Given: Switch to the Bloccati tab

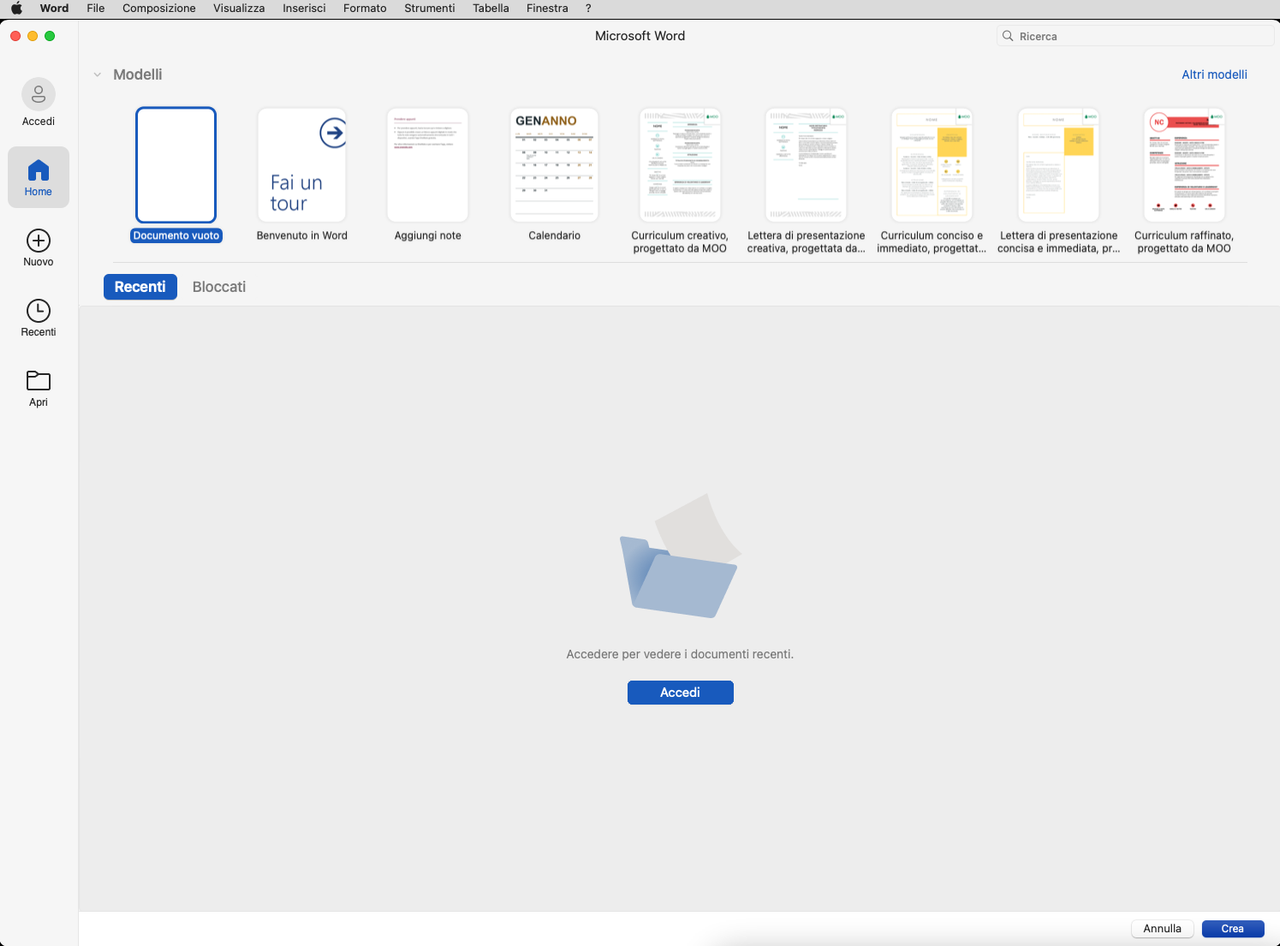Looking at the screenshot, I should (x=219, y=287).
